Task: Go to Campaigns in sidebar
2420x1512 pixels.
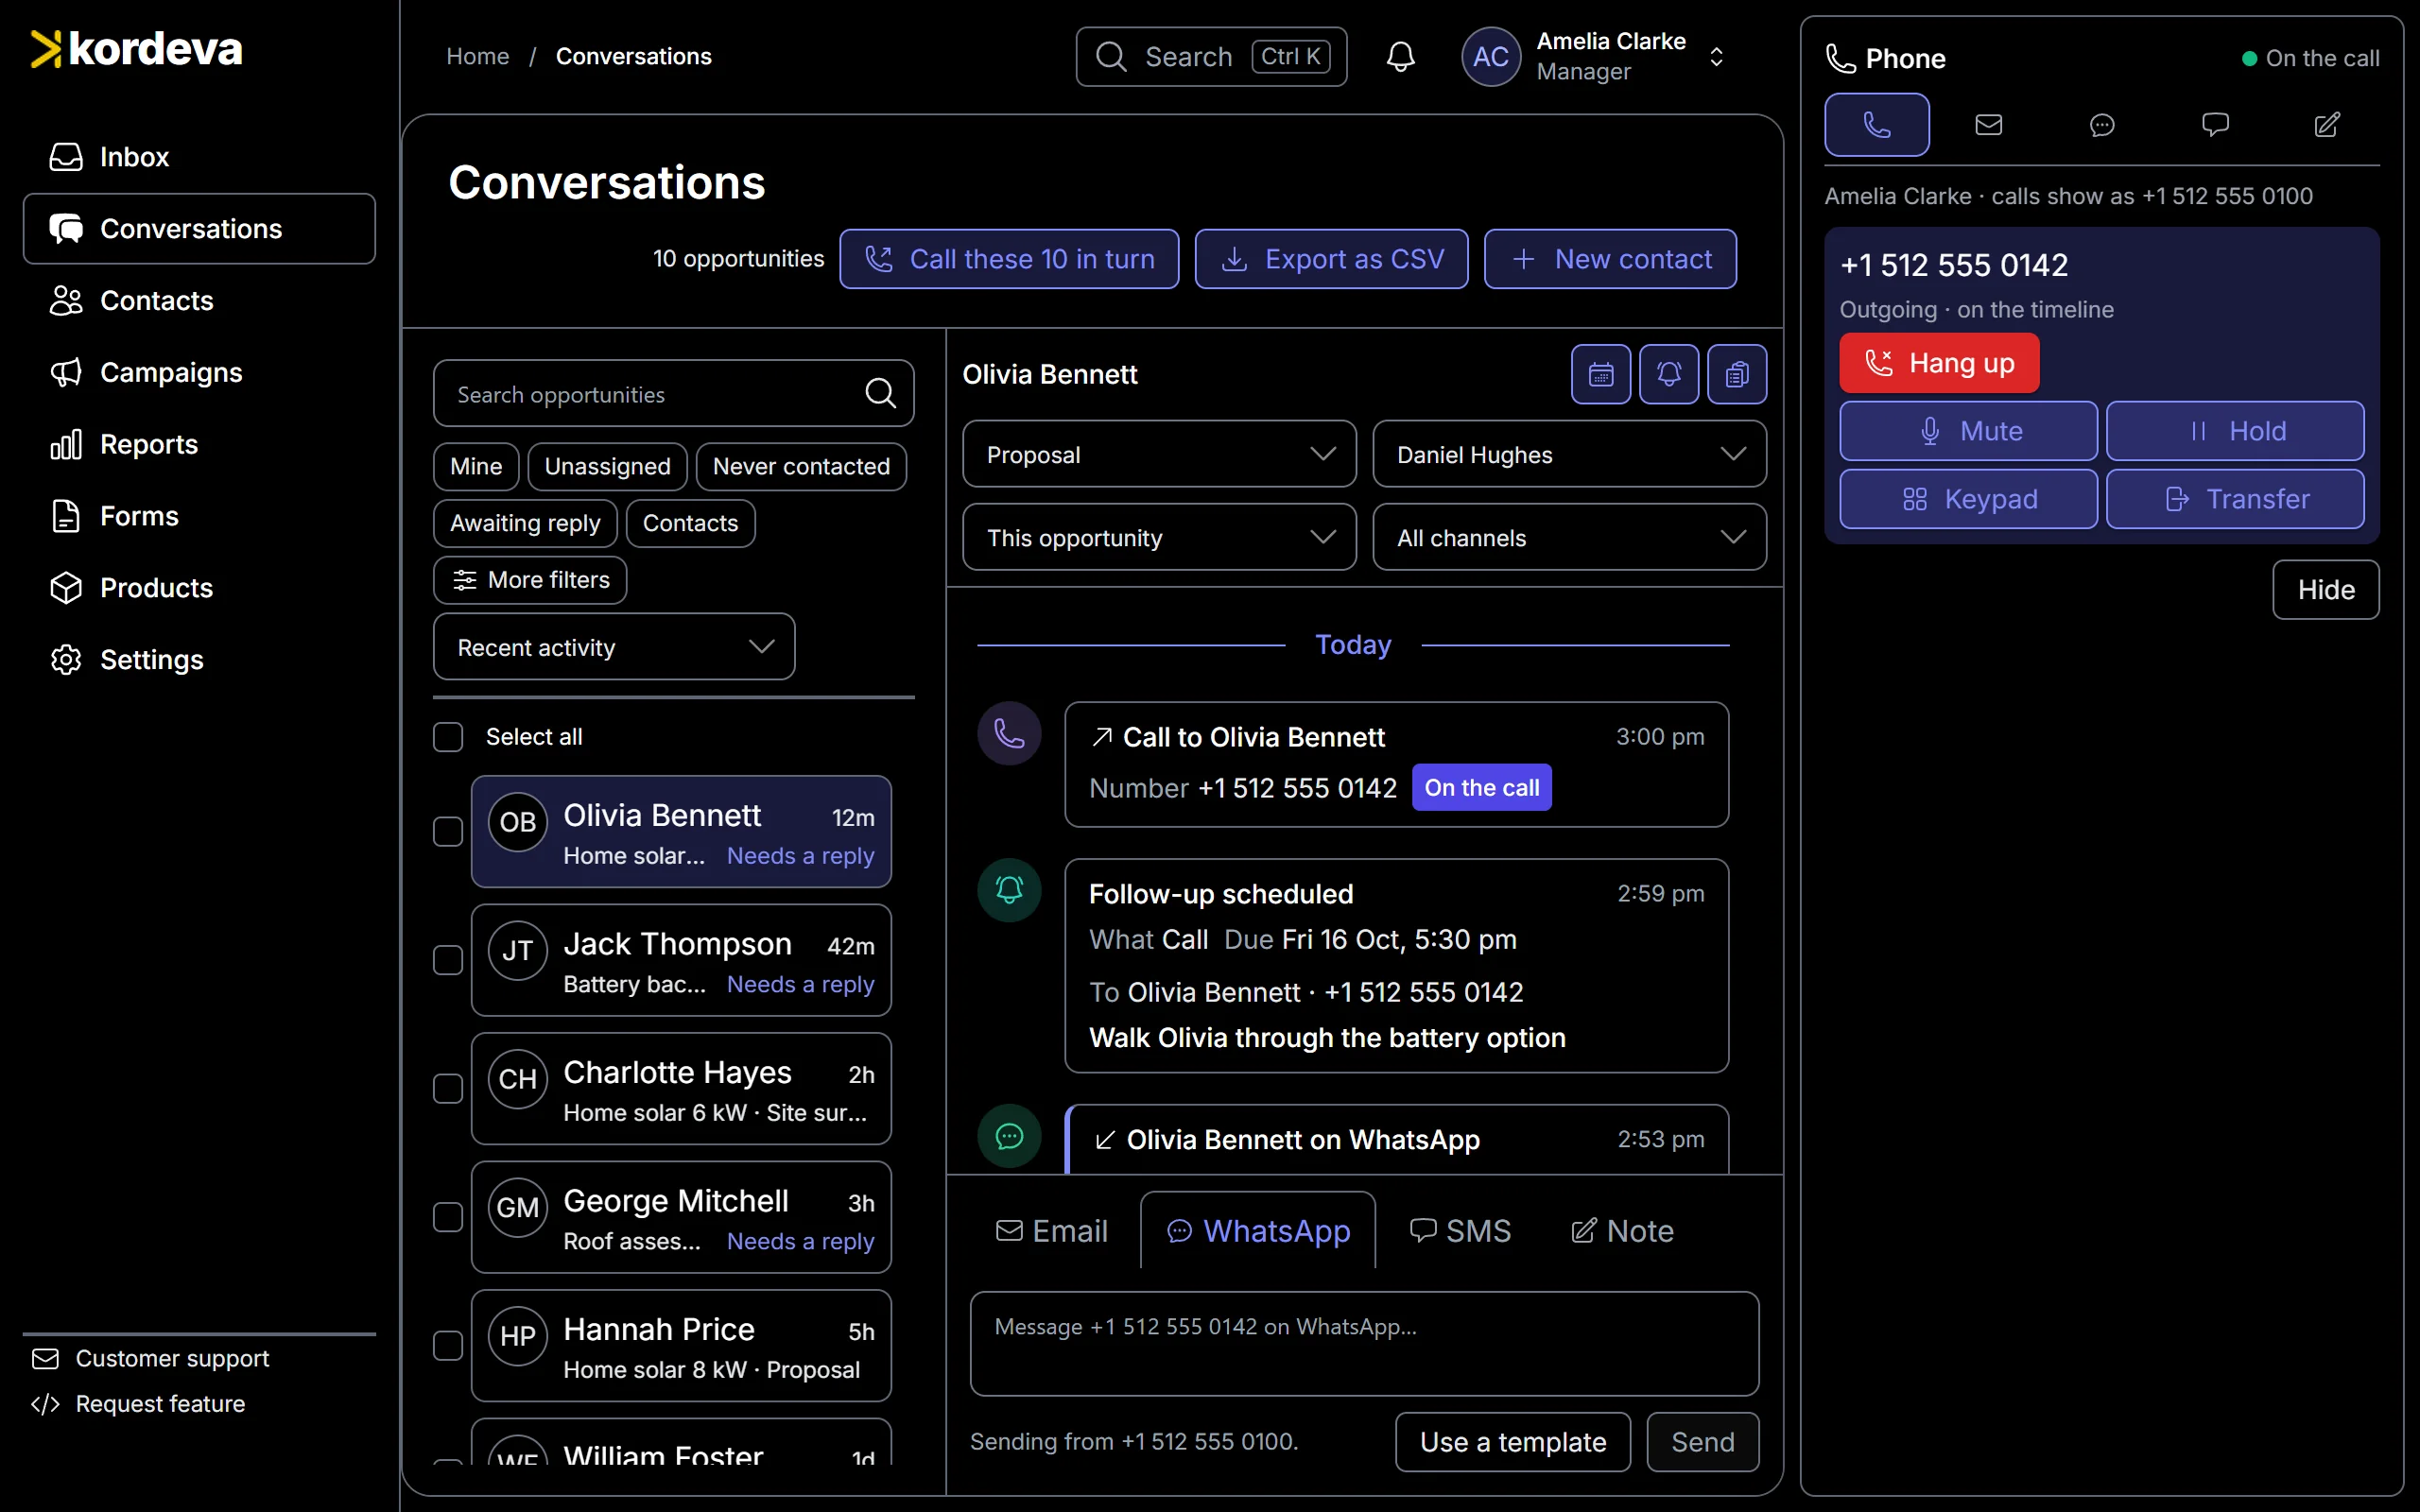Action: (x=199, y=372)
